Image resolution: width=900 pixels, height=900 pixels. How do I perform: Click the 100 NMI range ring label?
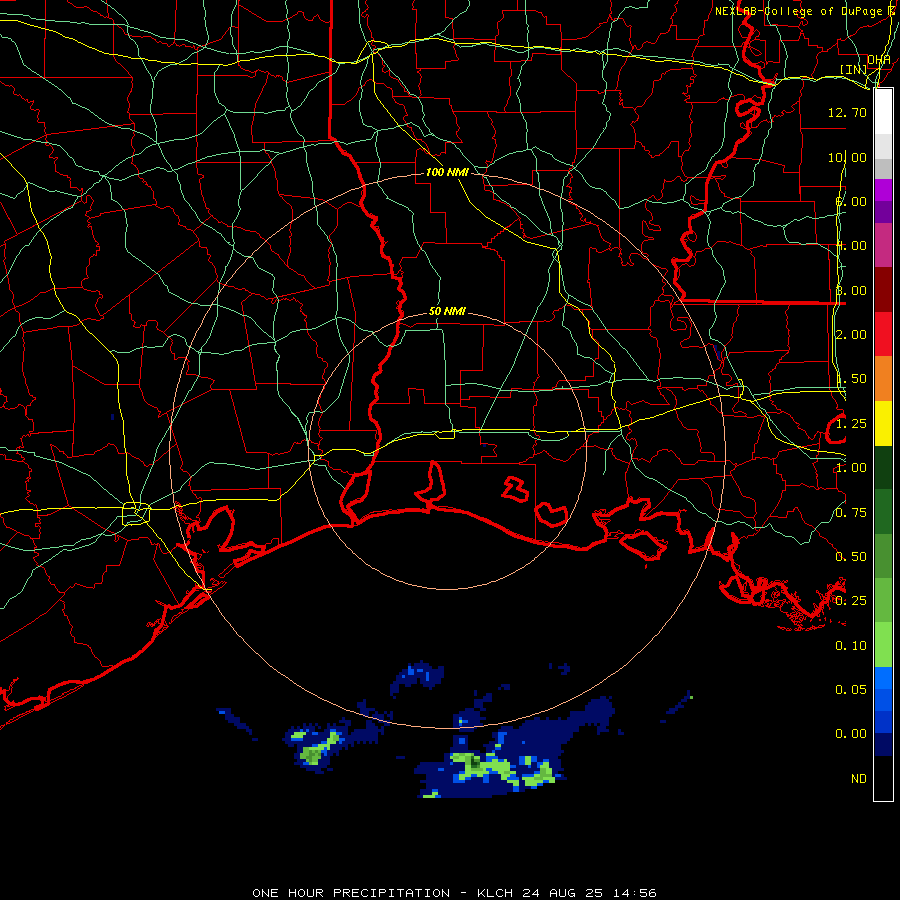pos(447,172)
